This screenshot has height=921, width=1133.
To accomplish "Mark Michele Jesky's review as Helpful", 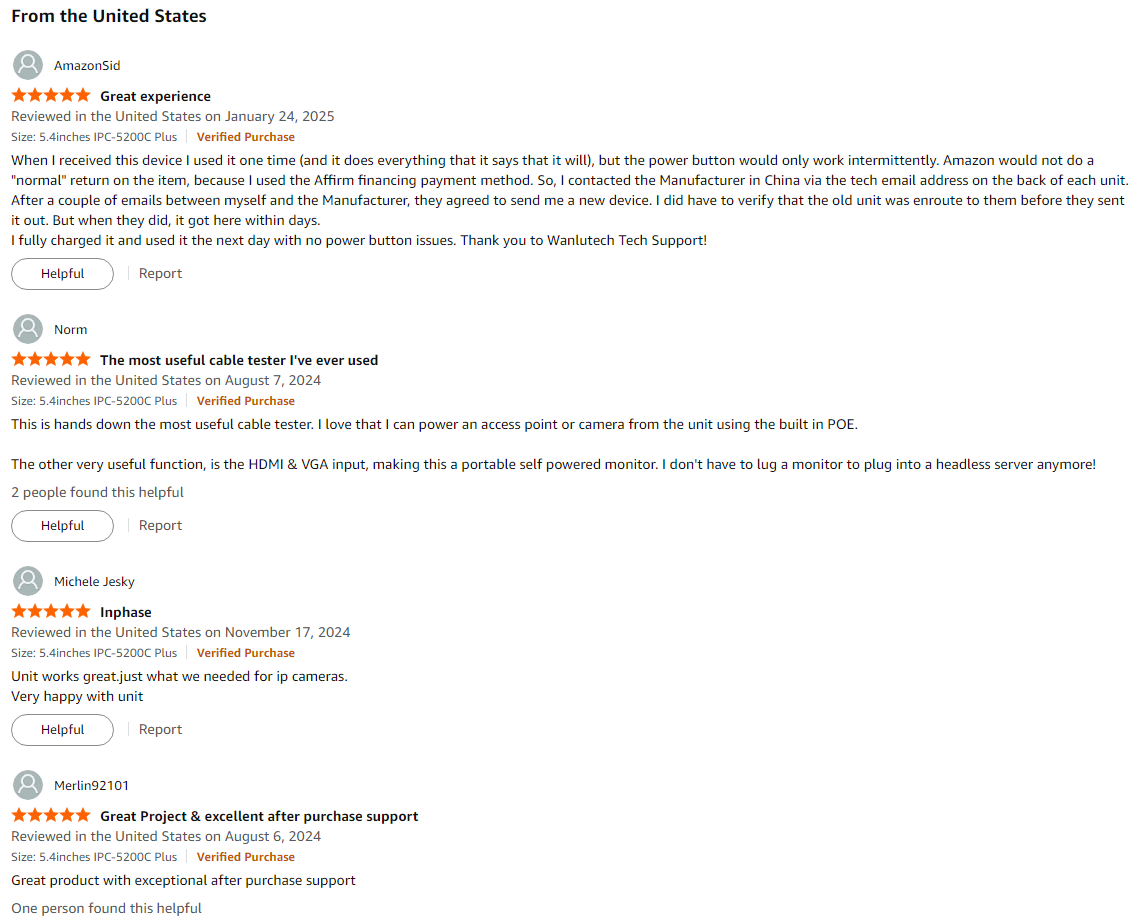I will click(62, 730).
